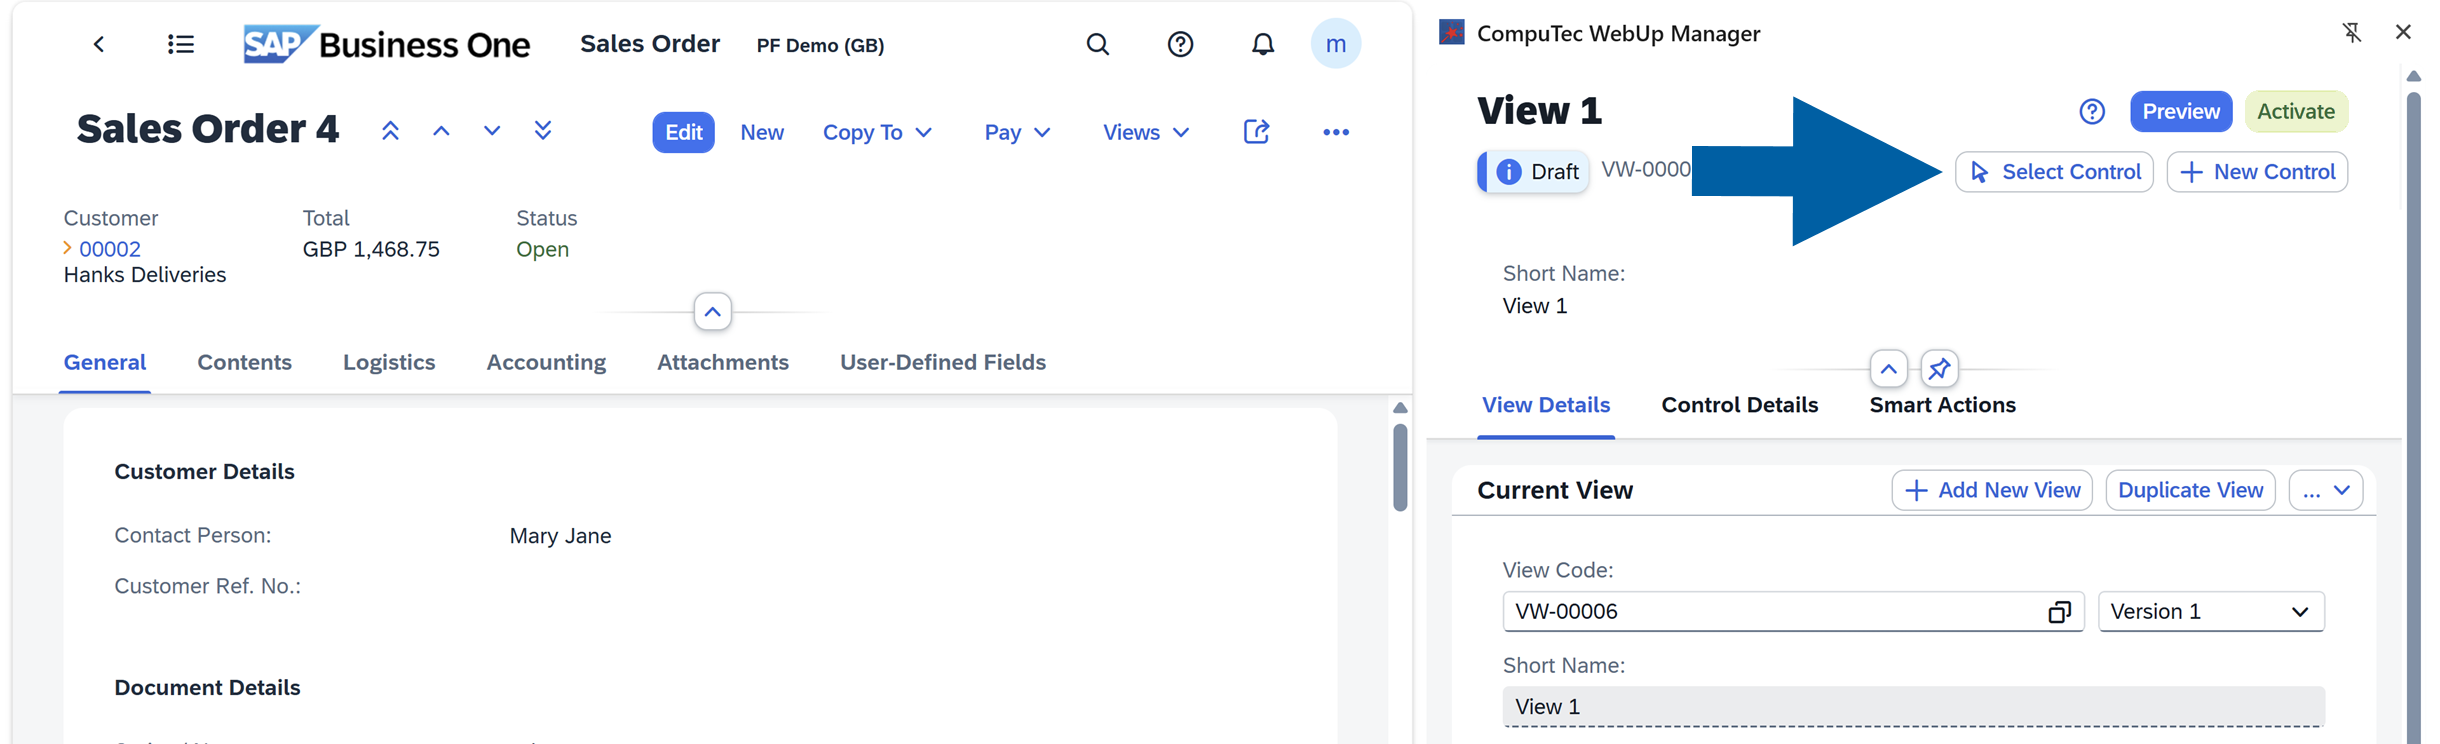Click the Duplicate View button
The height and width of the screenshot is (744, 2440).
pyautogui.click(x=2190, y=491)
